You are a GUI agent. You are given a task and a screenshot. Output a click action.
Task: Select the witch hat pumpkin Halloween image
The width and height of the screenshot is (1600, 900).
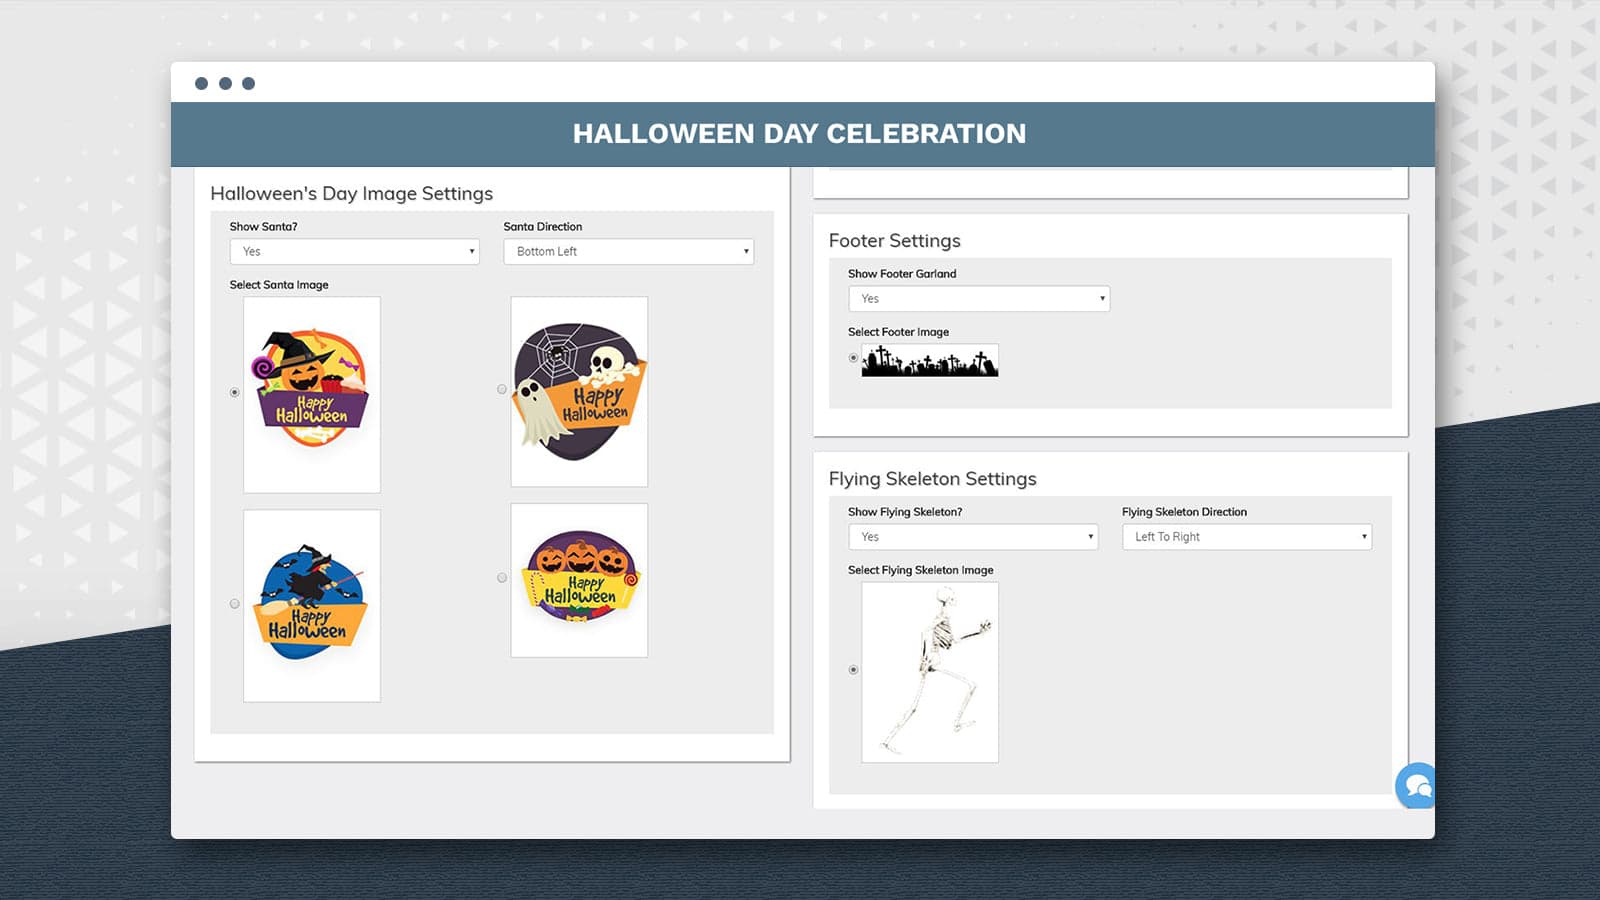312,393
